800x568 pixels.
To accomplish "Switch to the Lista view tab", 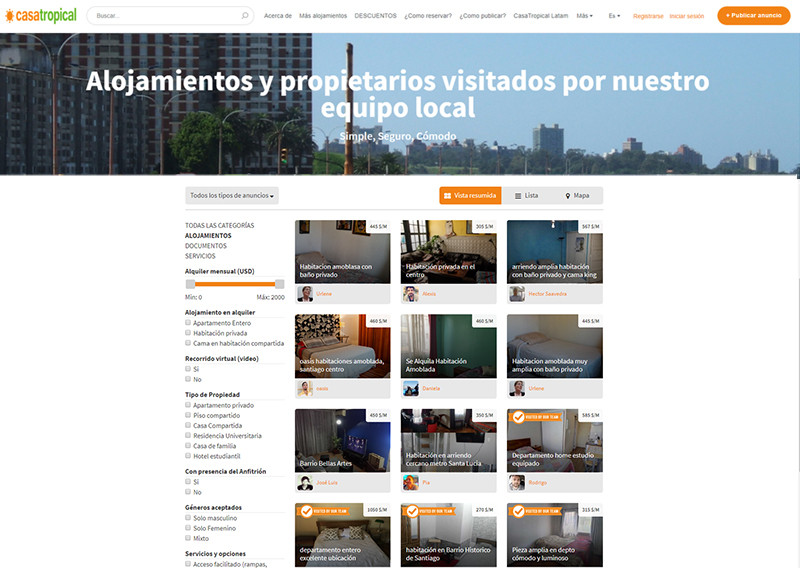I will [x=526, y=196].
